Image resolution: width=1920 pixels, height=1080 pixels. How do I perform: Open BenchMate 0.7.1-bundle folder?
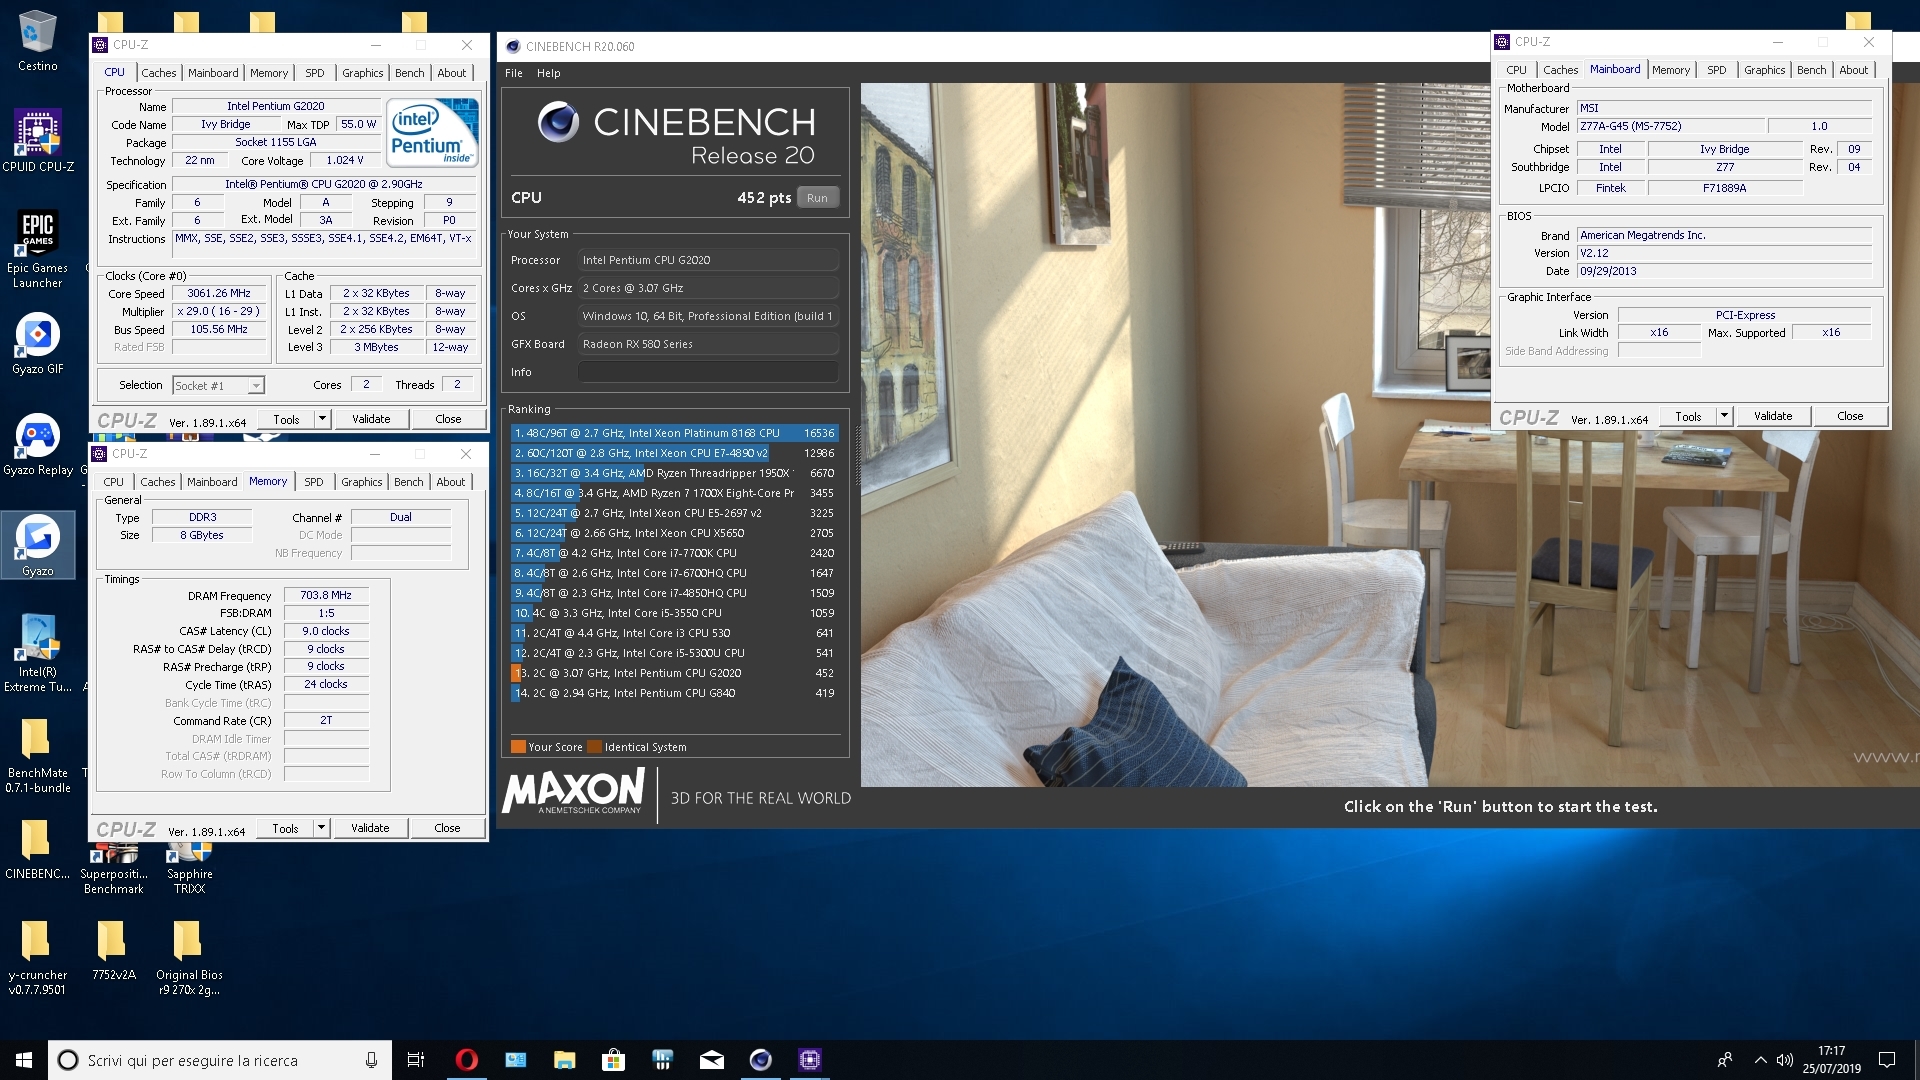(x=37, y=755)
